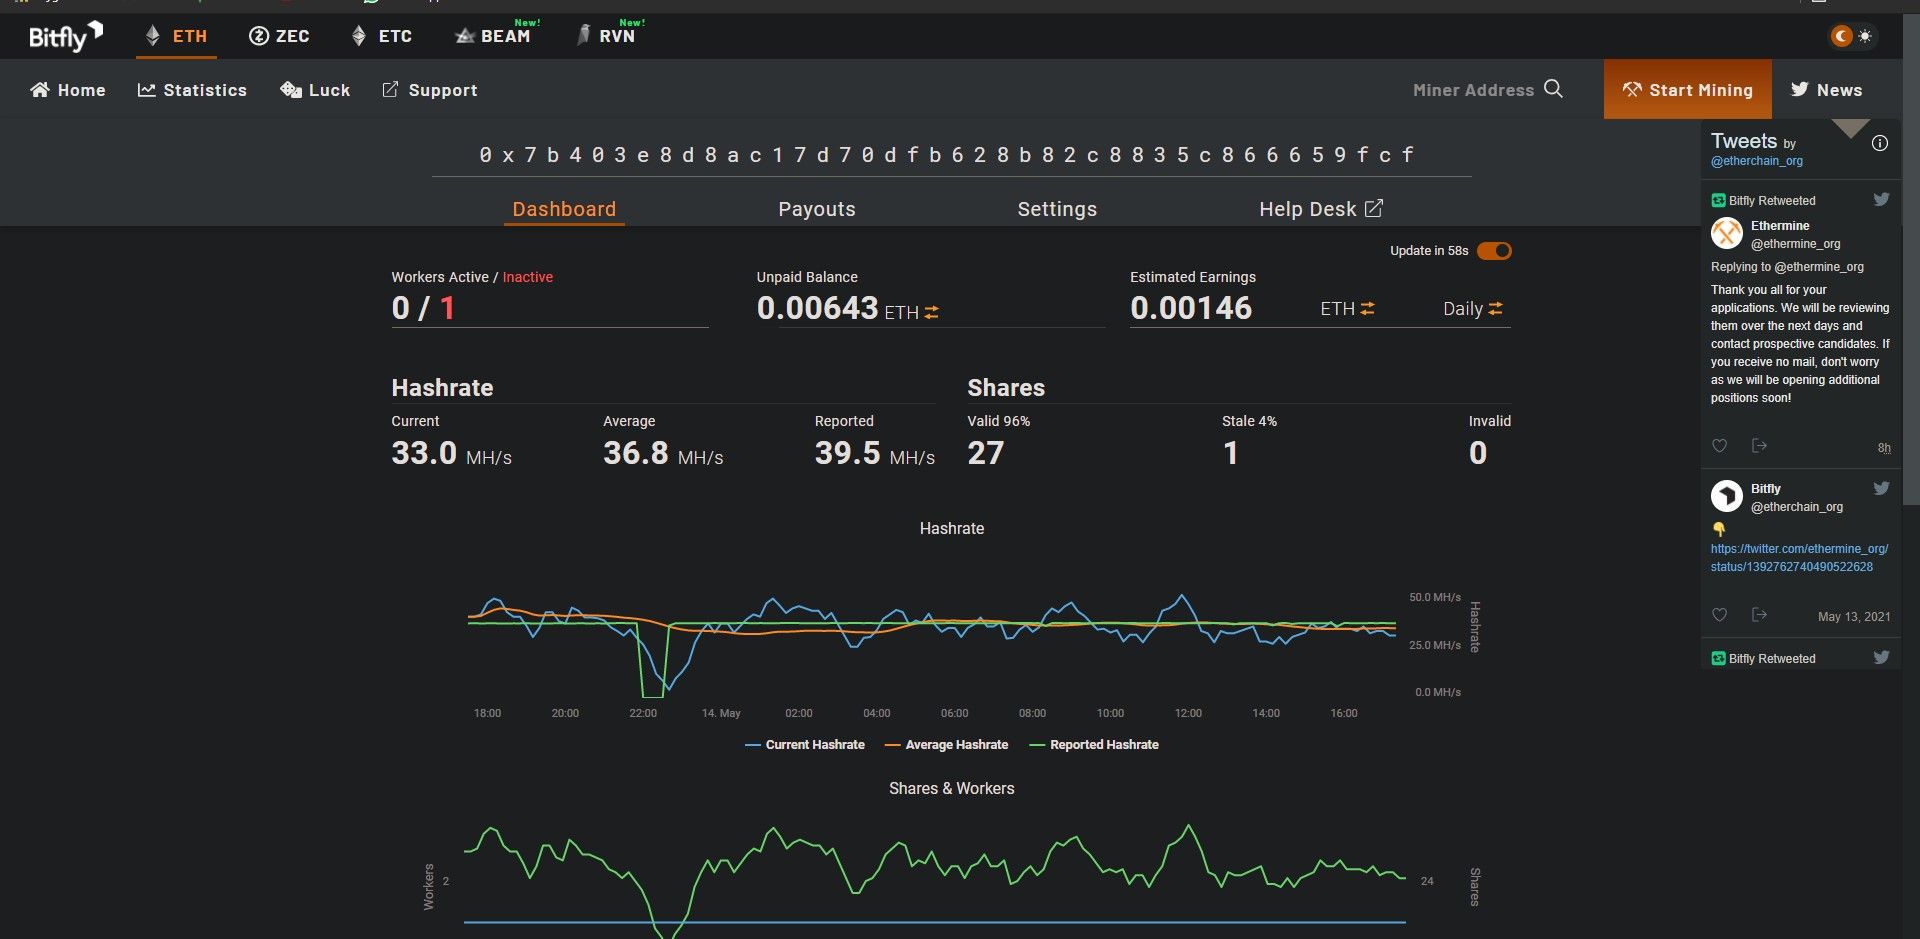Select the BEAM coin tab
Viewport: 1920px width, 939px height.
493,36
